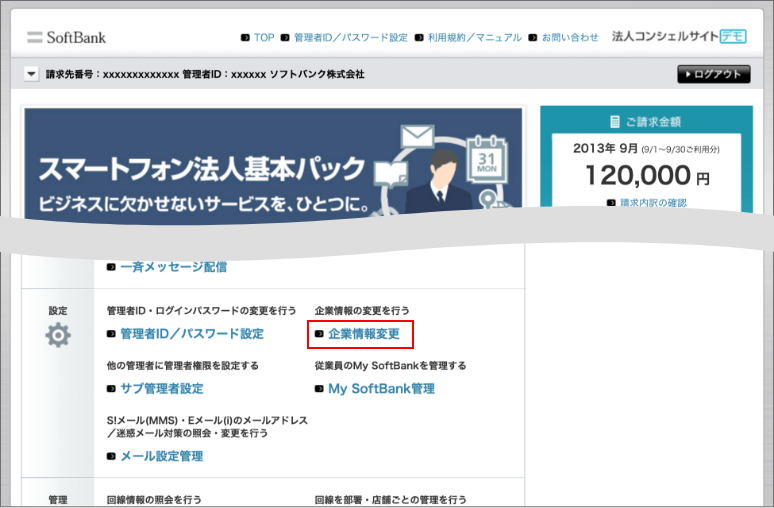Click the settings gear icon
Viewport: 774px width, 508px height.
pyautogui.click(x=58, y=335)
